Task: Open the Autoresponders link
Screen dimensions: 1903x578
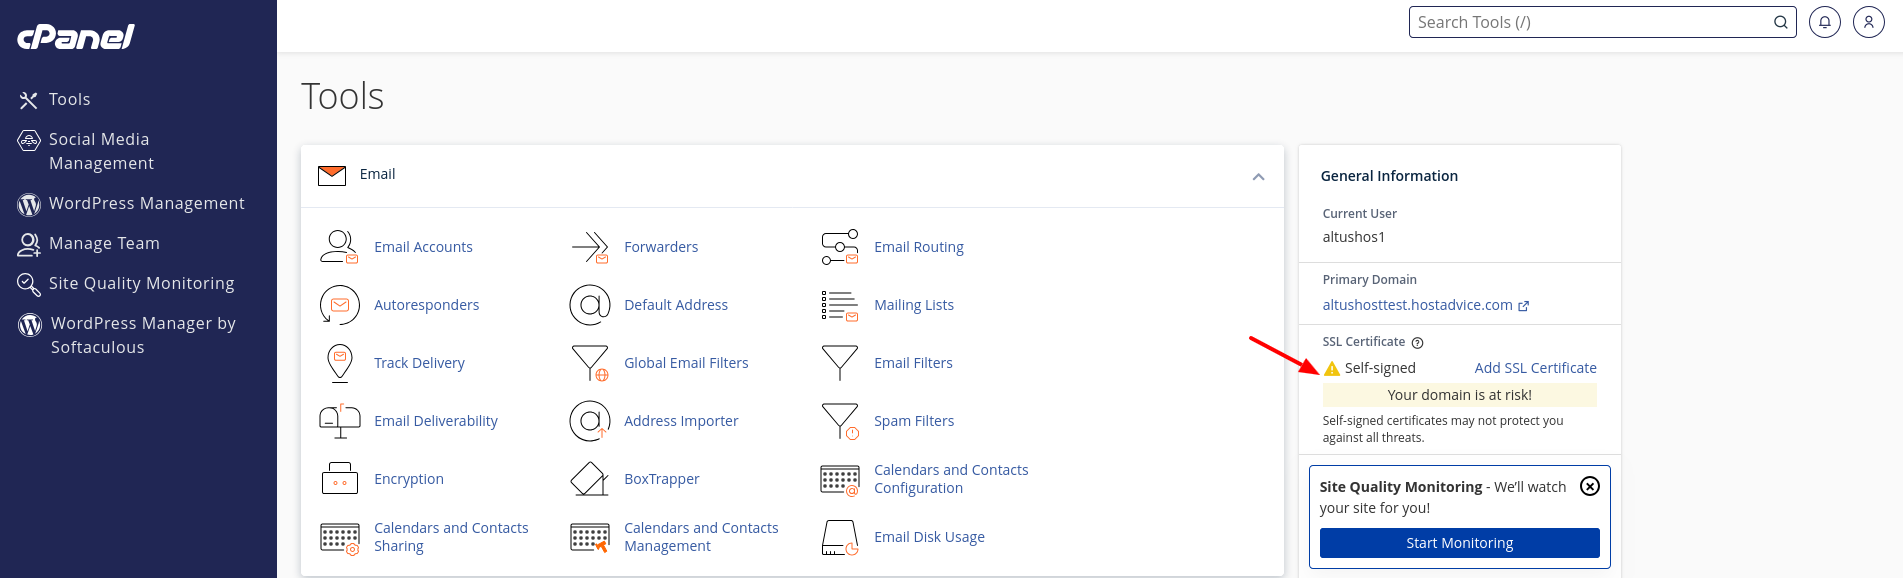Action: (426, 305)
